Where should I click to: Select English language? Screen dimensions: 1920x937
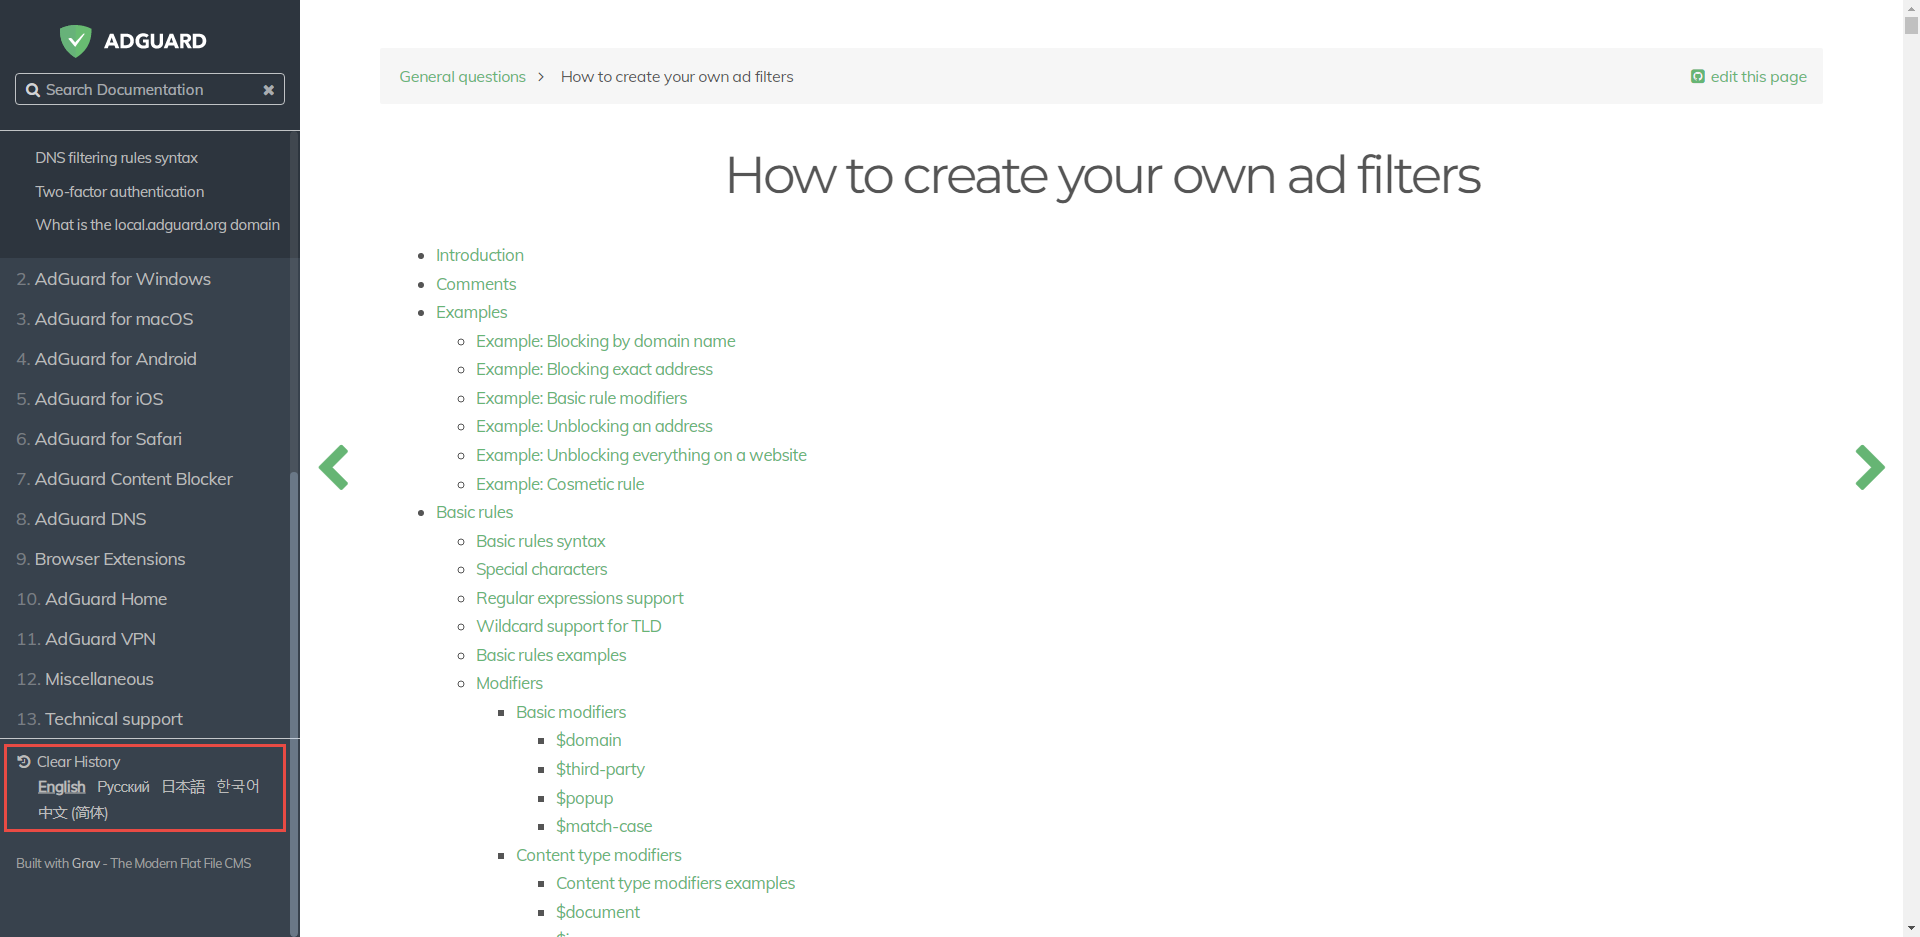pos(61,787)
